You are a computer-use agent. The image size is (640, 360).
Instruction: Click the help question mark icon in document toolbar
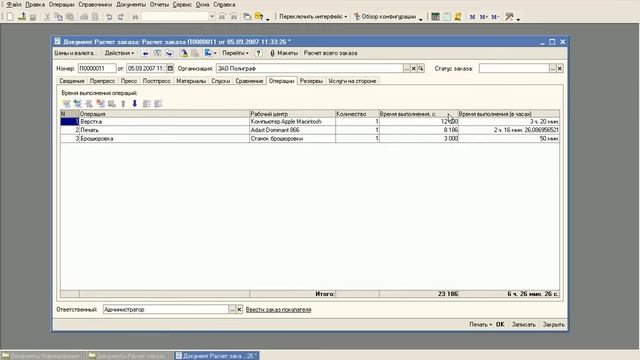[x=258, y=53]
